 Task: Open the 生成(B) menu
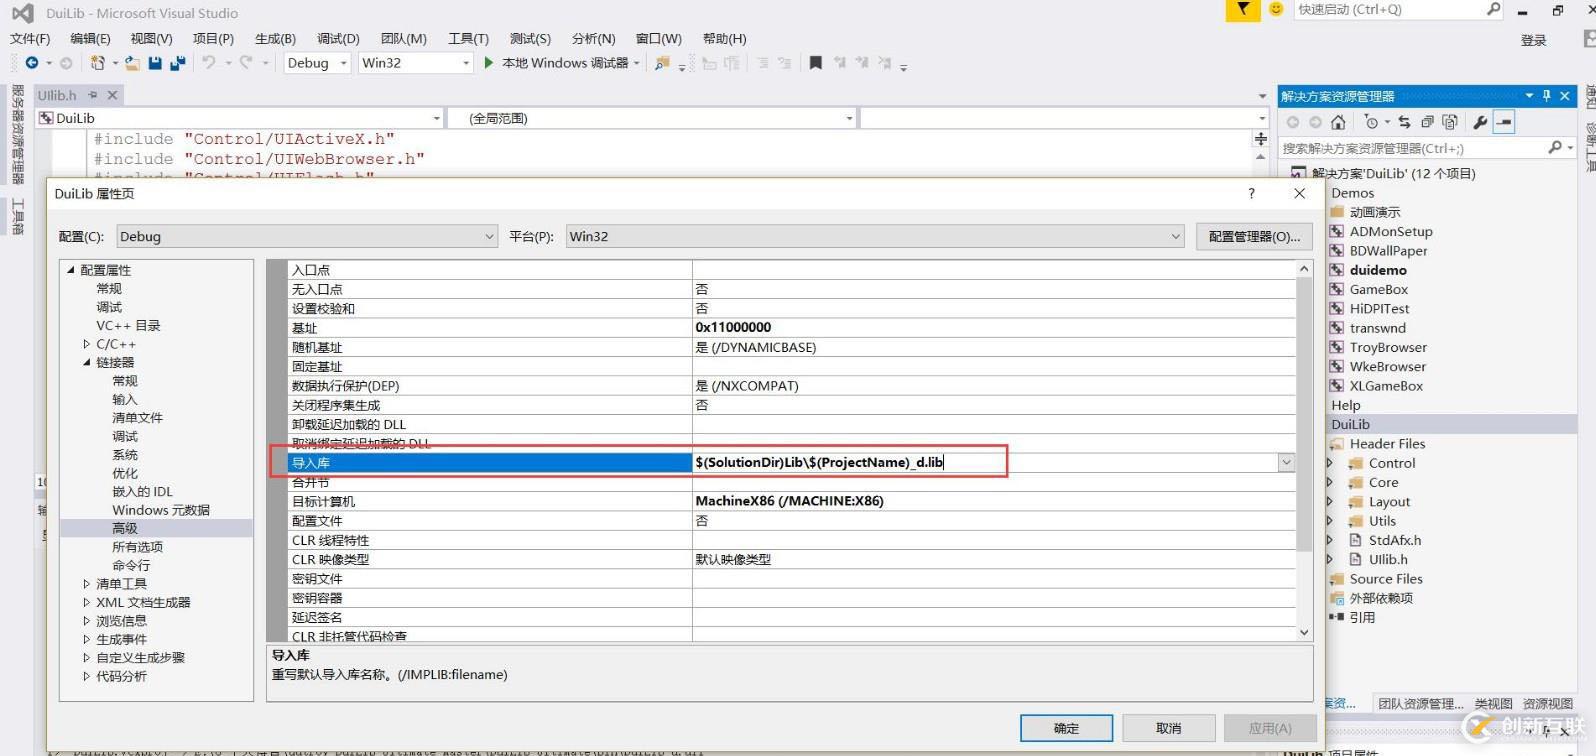[x=275, y=39]
